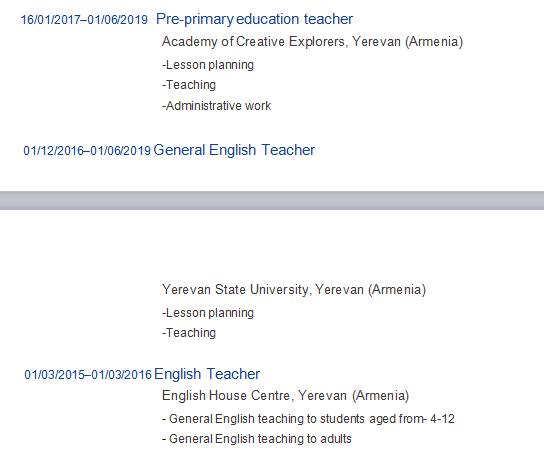The height and width of the screenshot is (455, 544).
Task: Click General English teaching to adults line
Action: pyautogui.click(x=257, y=439)
